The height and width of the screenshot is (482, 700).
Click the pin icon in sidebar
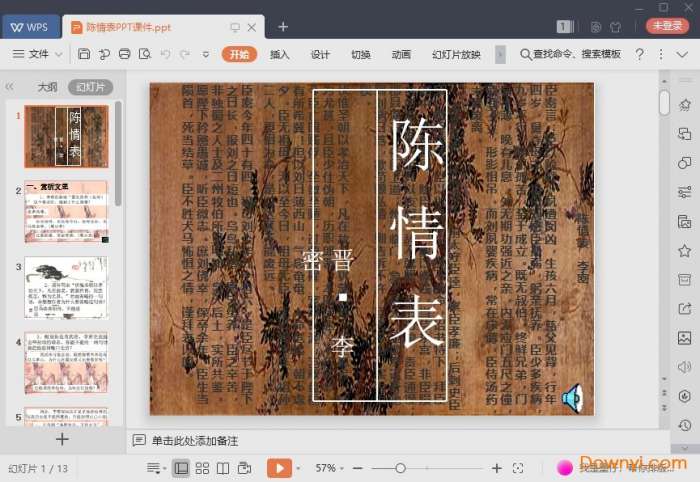(x=684, y=105)
